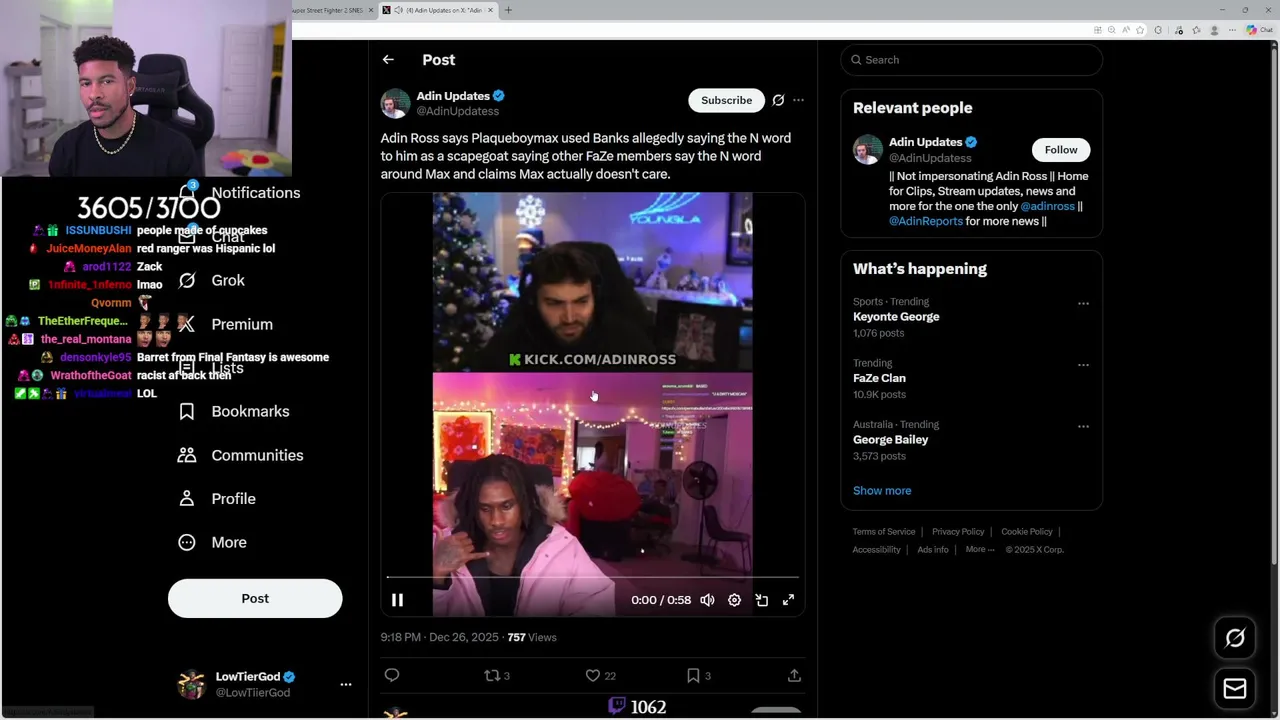Screen dimensions: 1280x720
Task: Click the Bookmarks ribbon icon in sidebar
Action: click(x=187, y=411)
